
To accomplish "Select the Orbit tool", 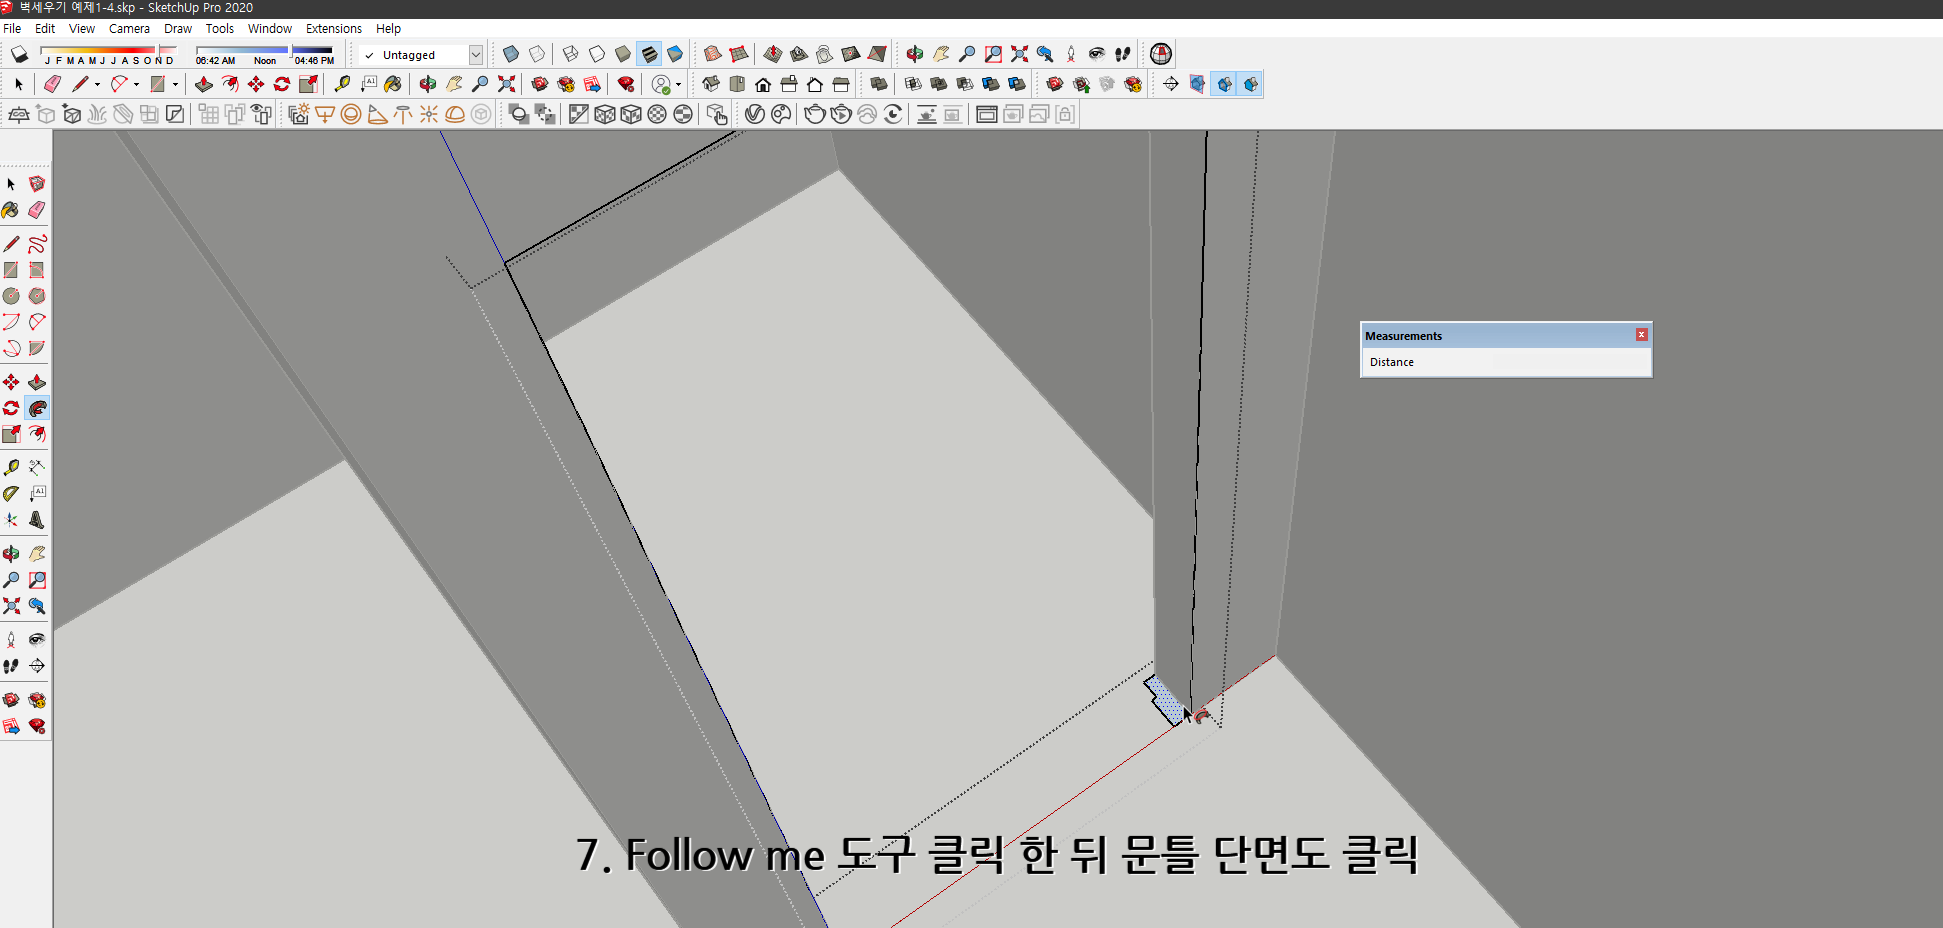I will (x=11, y=552).
